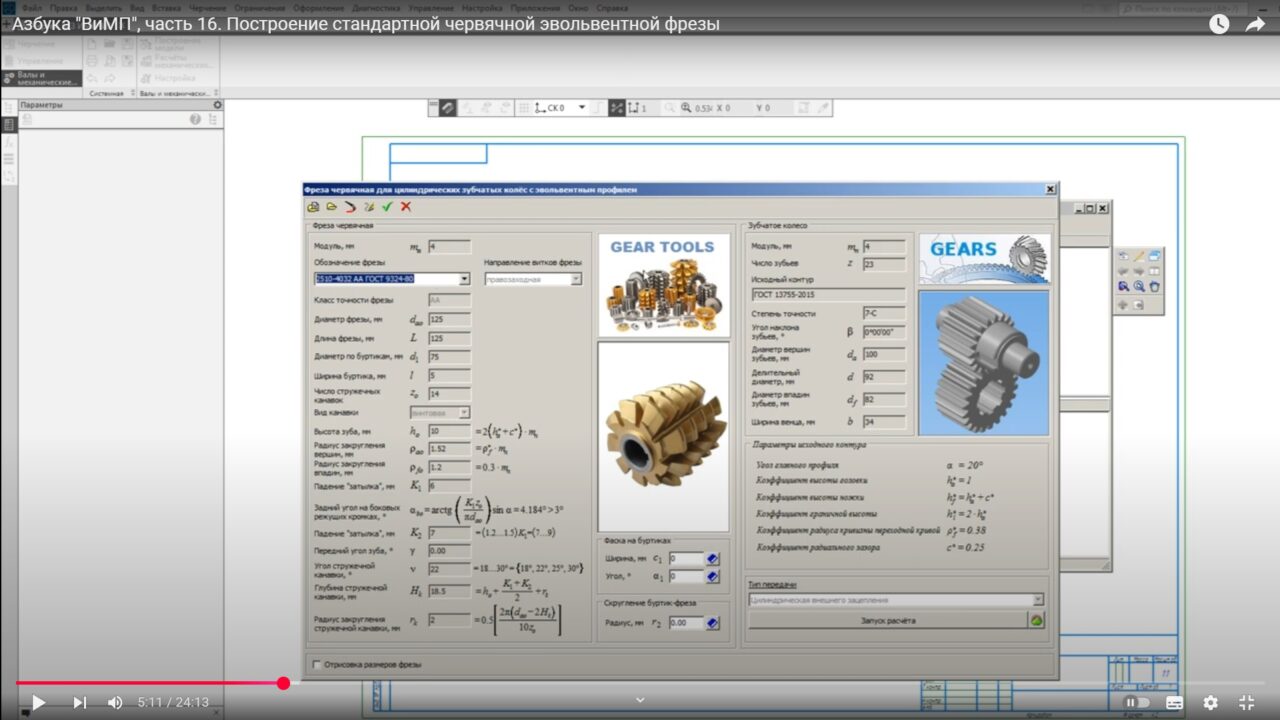Select Валы и механические tab in left ribbon
1280x720 pixels.
[x=41, y=78]
